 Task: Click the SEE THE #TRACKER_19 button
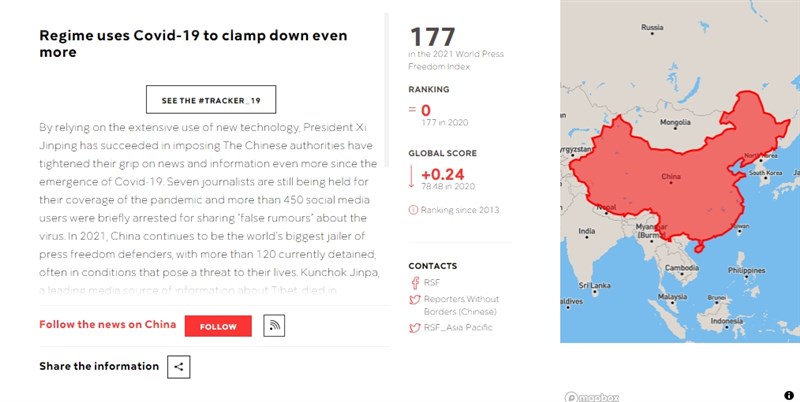pos(211,99)
